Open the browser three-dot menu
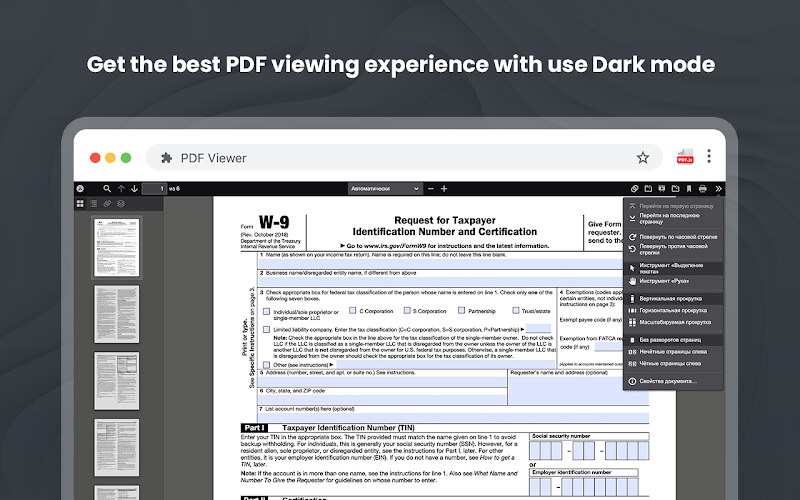This screenshot has width=800, height=500. coord(709,156)
